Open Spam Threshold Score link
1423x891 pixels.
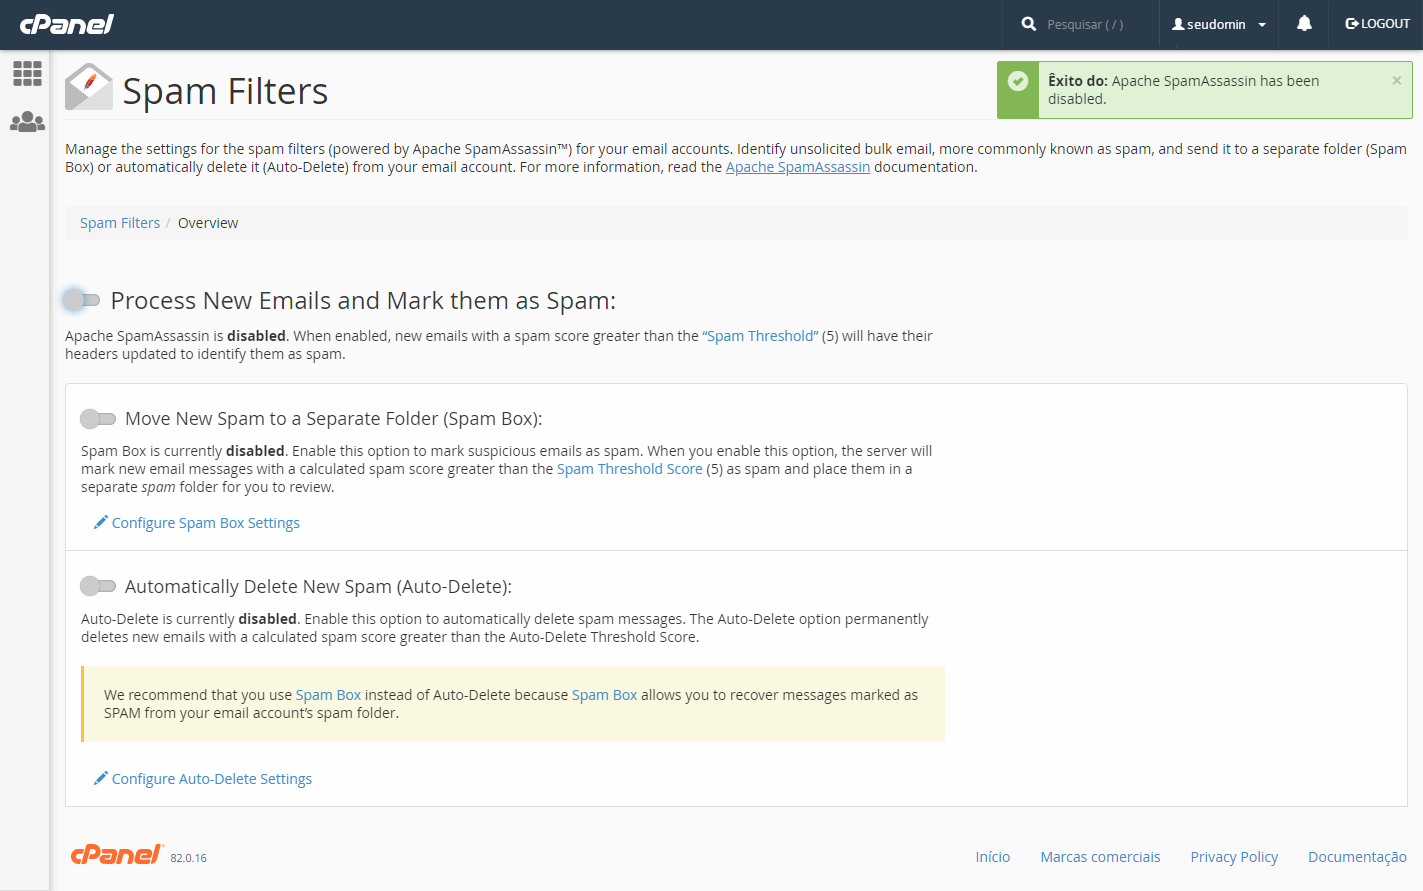[x=630, y=469]
